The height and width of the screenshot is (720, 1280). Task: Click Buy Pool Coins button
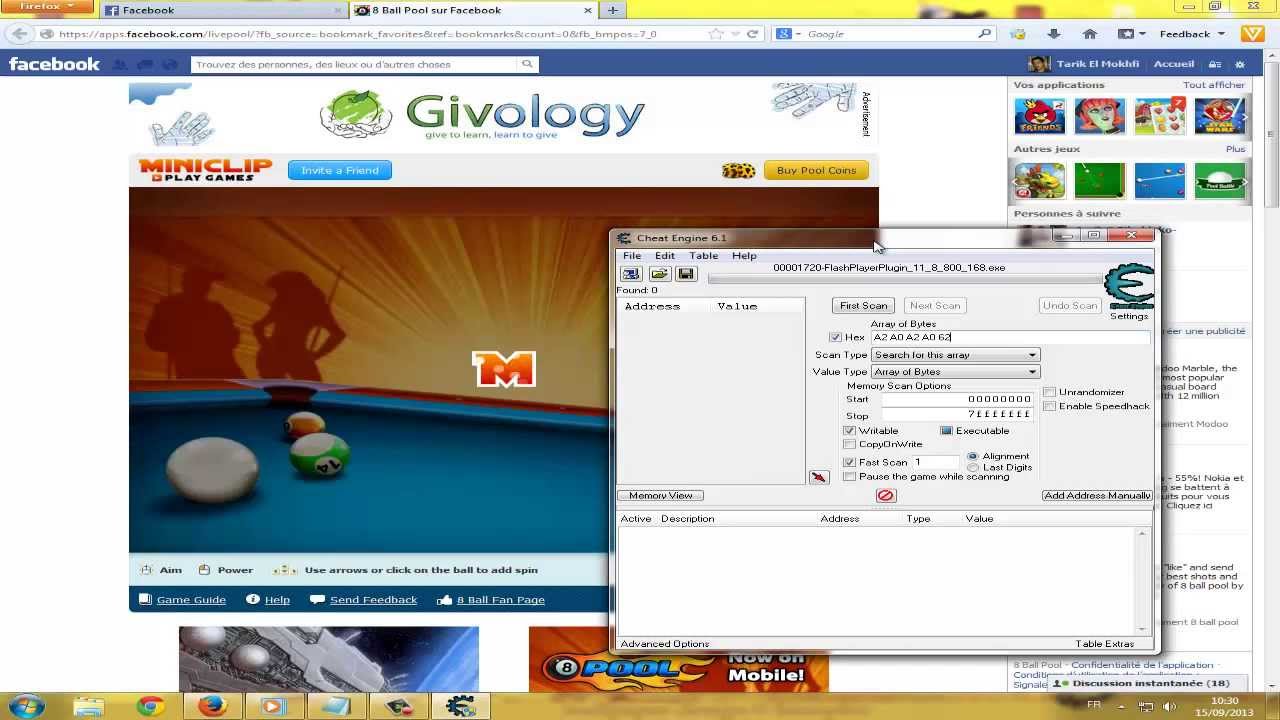816,170
